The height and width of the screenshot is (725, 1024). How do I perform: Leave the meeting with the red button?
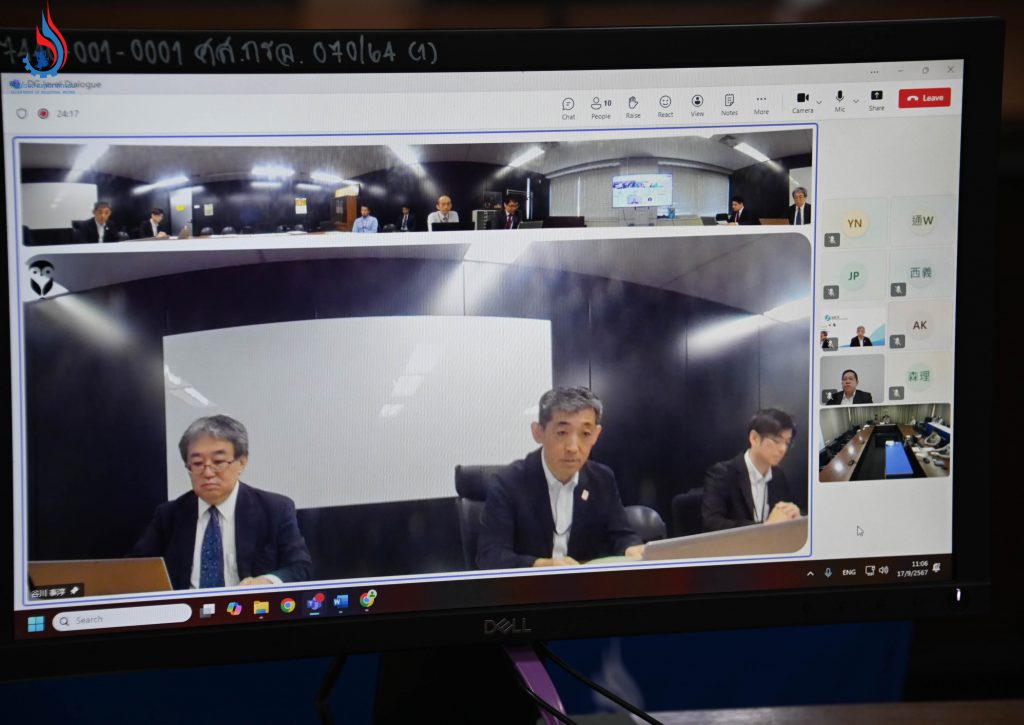click(924, 98)
